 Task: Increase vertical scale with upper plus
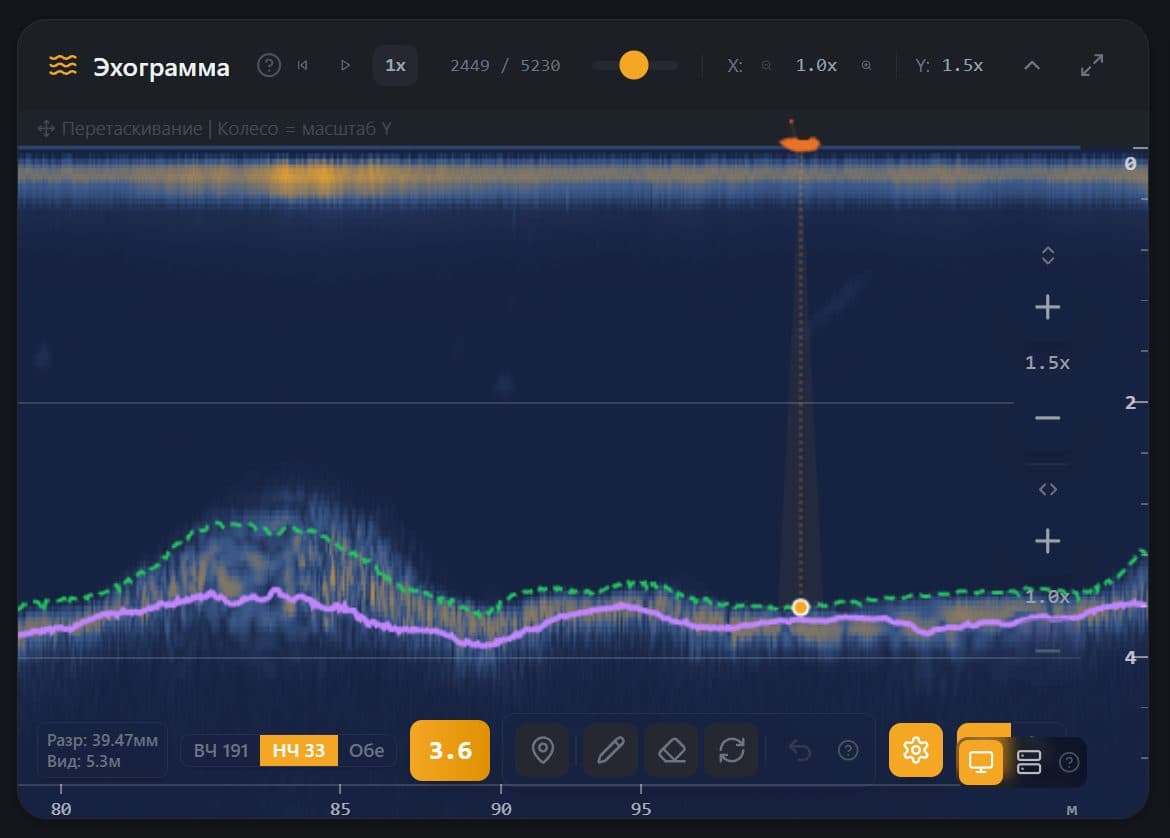(x=1048, y=307)
